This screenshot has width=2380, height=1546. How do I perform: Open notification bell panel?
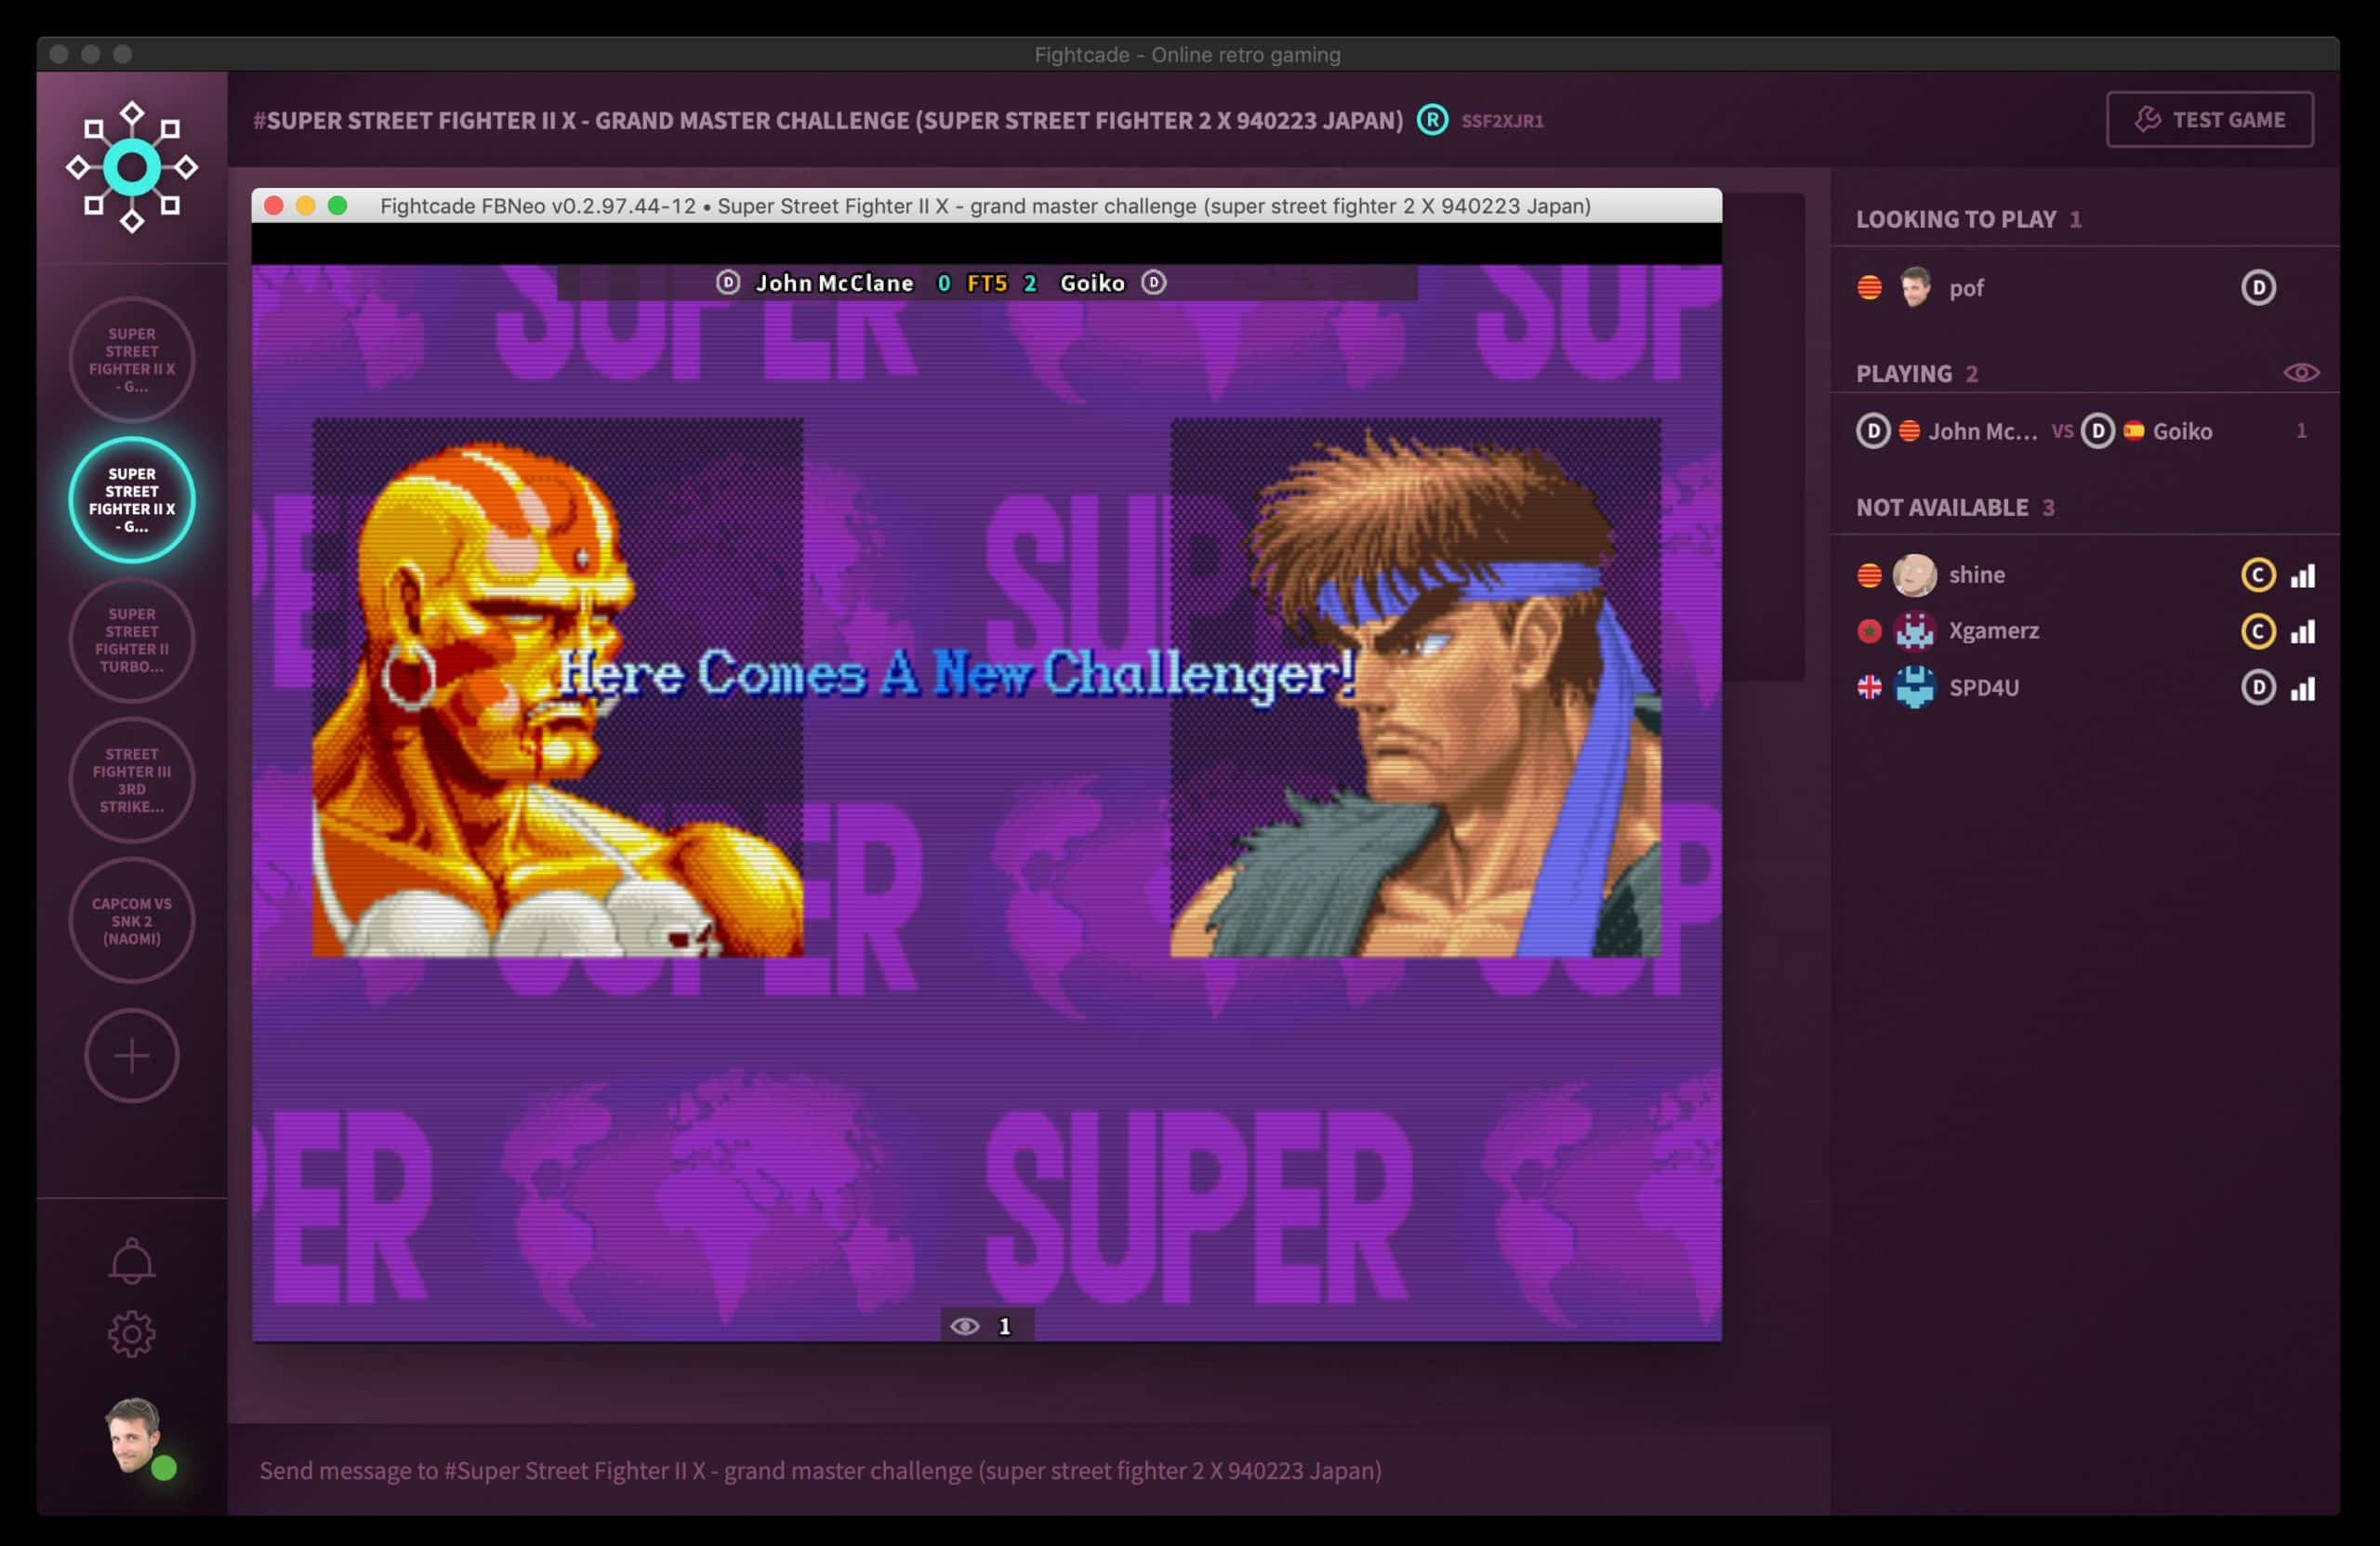130,1263
